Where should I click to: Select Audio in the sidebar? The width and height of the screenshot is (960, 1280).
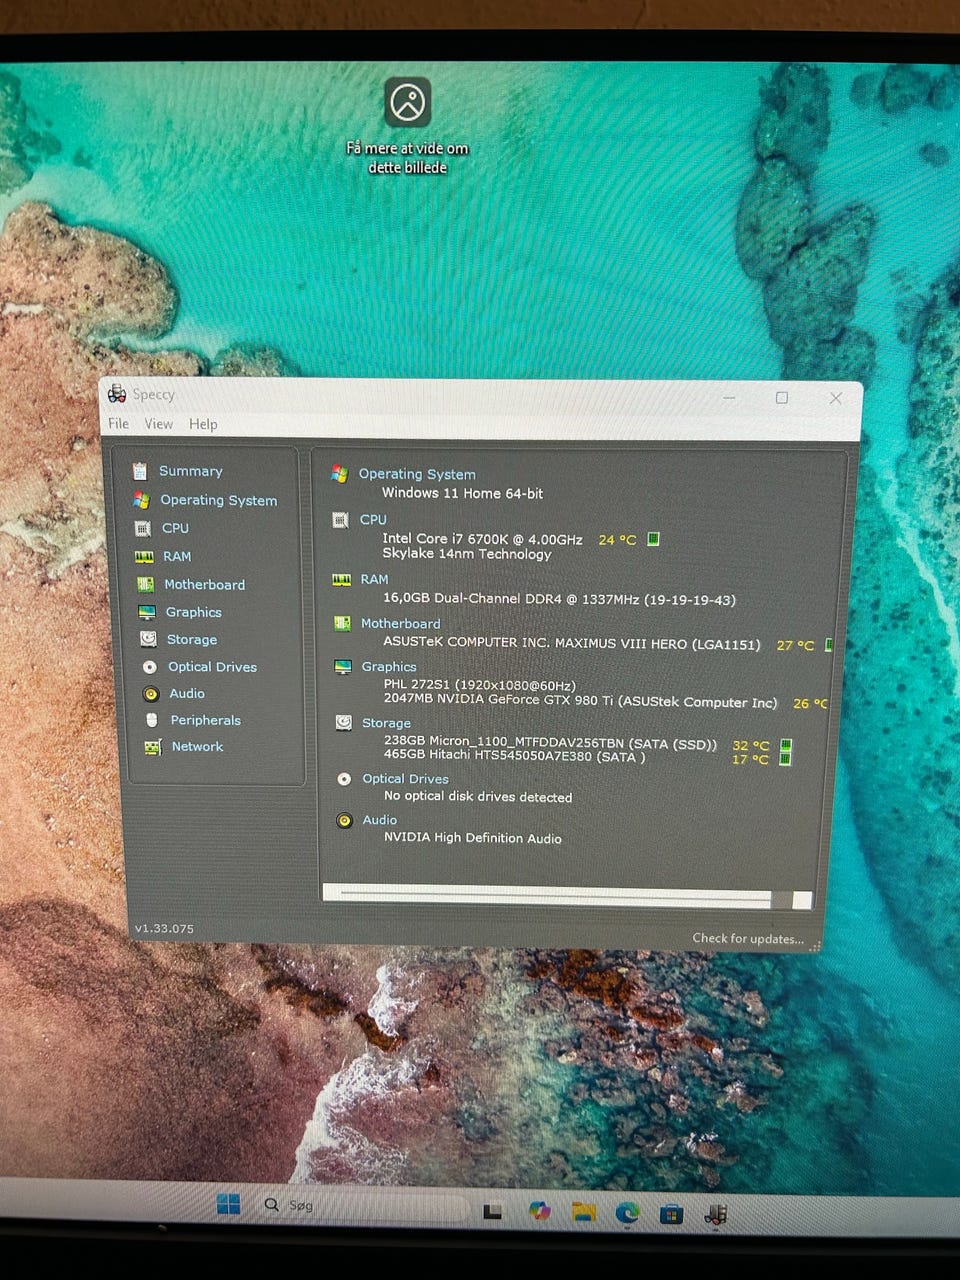coord(186,693)
